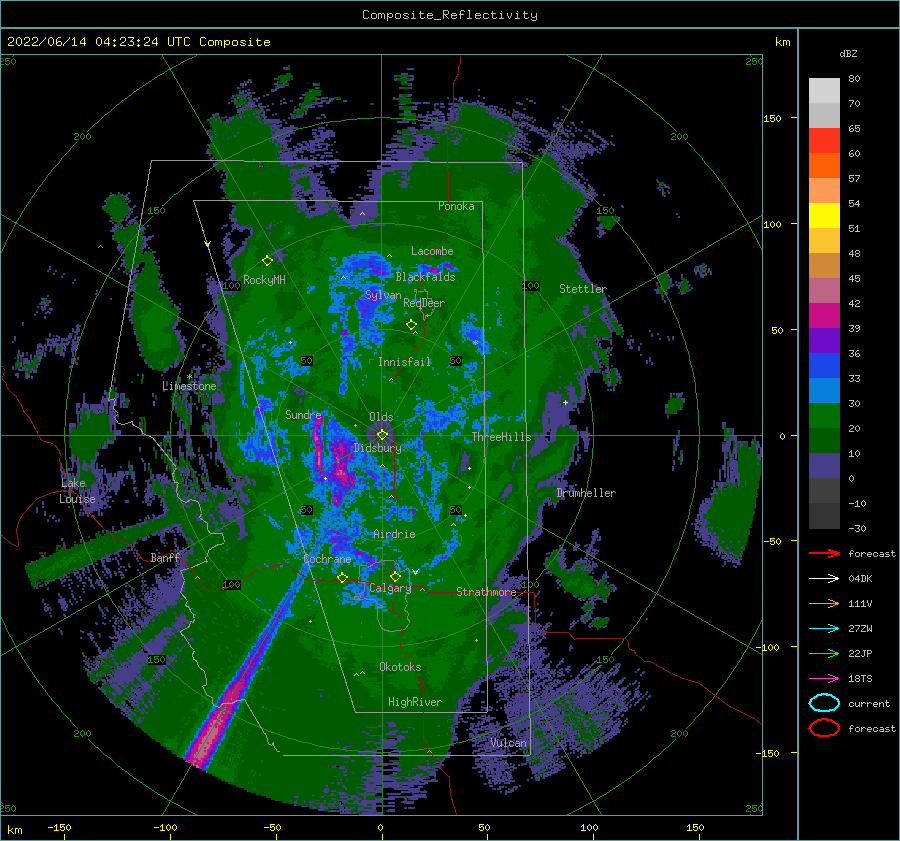Click the Olds label

(x=381, y=417)
